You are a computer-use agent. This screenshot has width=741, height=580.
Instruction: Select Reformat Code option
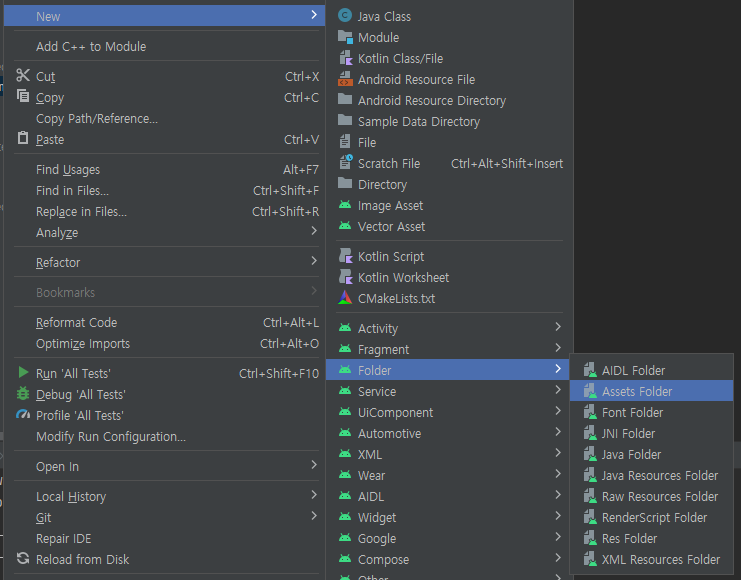click(164, 322)
